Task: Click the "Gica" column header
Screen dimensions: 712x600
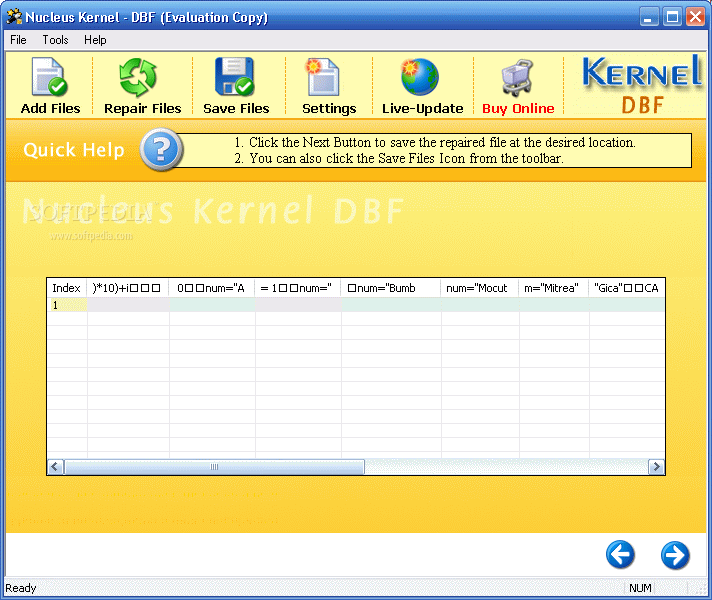Action: pyautogui.click(x=627, y=288)
